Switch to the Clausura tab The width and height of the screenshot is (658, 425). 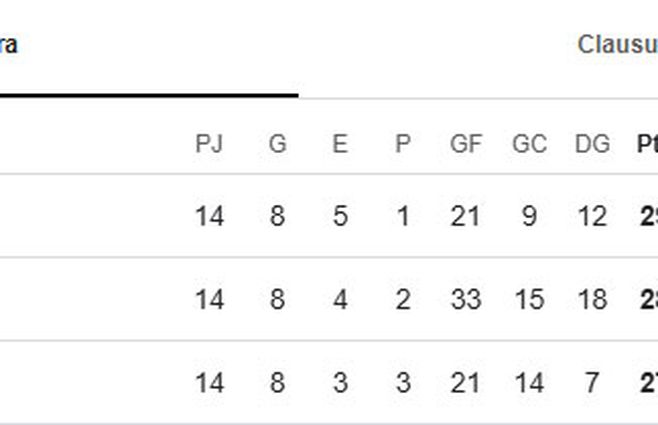coord(617,45)
